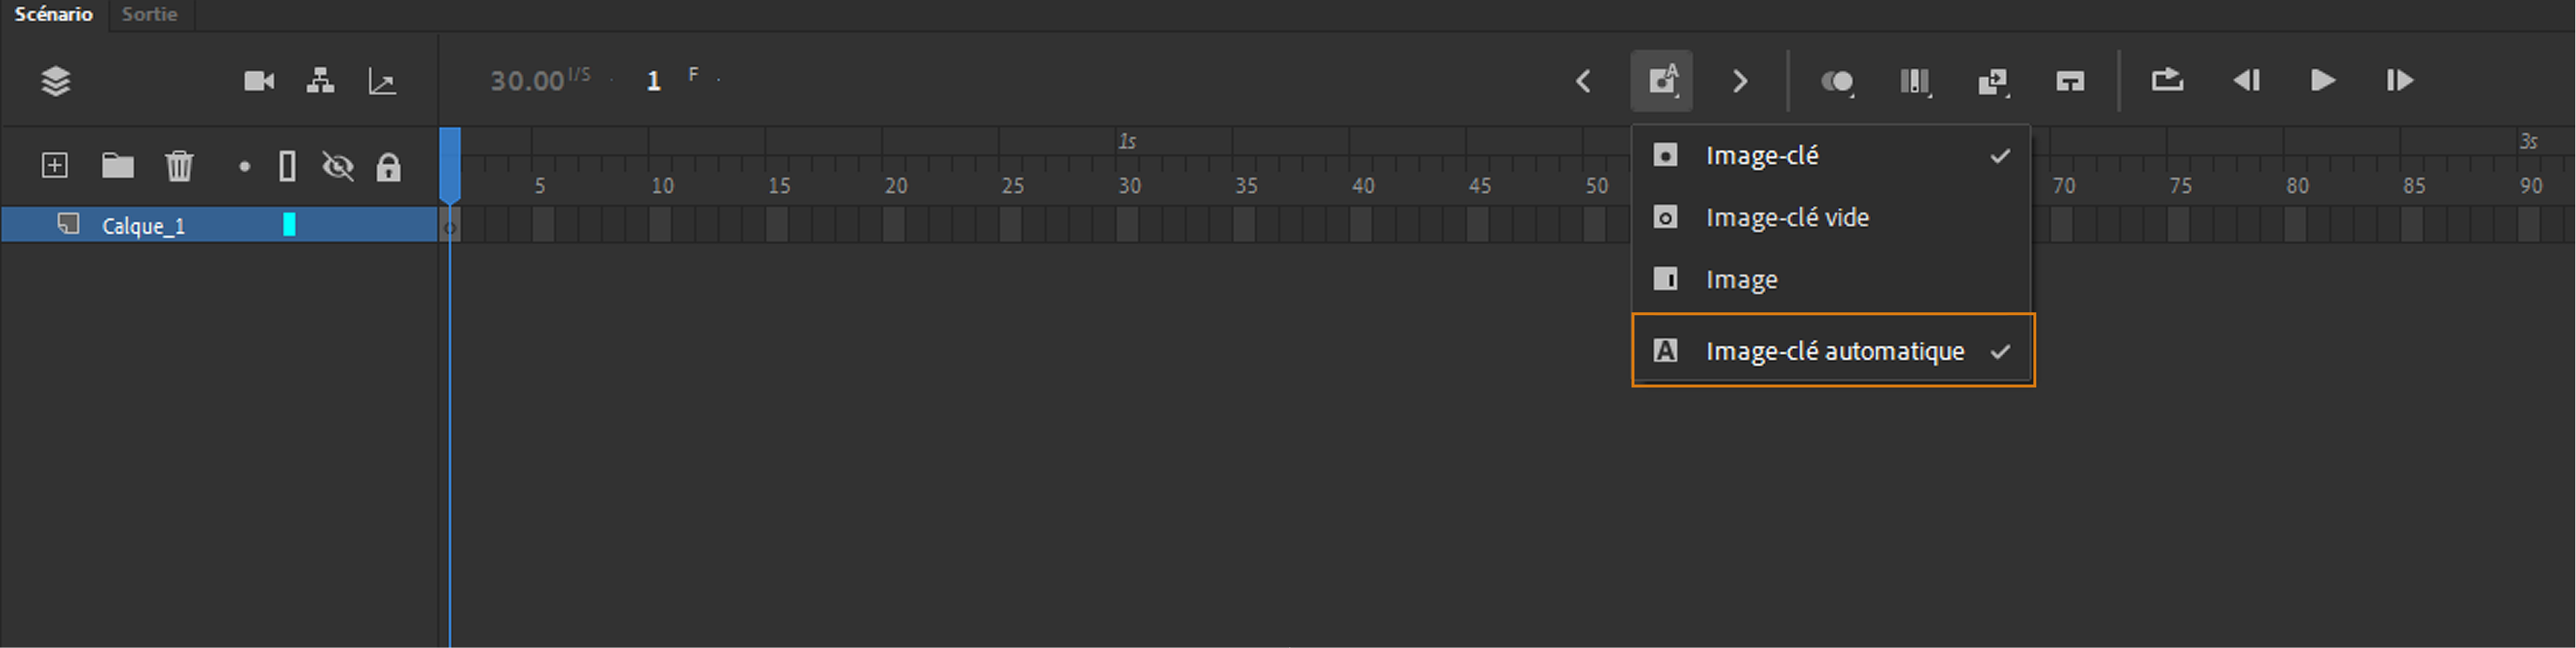Image resolution: width=2576 pixels, height=648 pixels.
Task: Create a new layer folder
Action: [x=117, y=166]
